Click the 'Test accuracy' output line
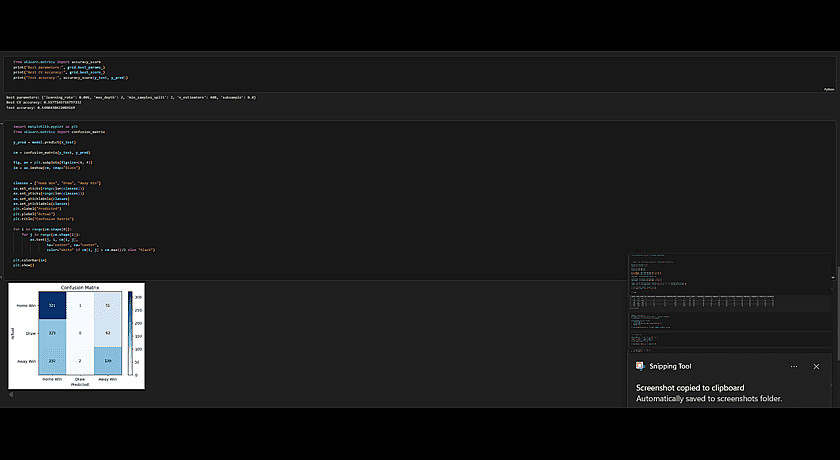The height and width of the screenshot is (460, 840). (40, 108)
